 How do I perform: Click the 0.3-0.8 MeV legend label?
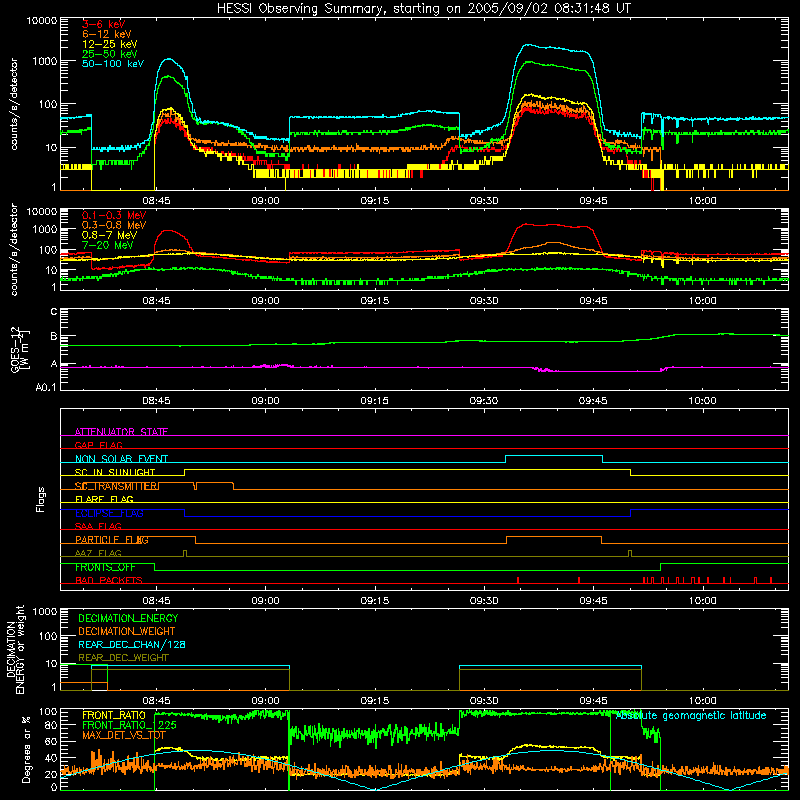(114, 225)
